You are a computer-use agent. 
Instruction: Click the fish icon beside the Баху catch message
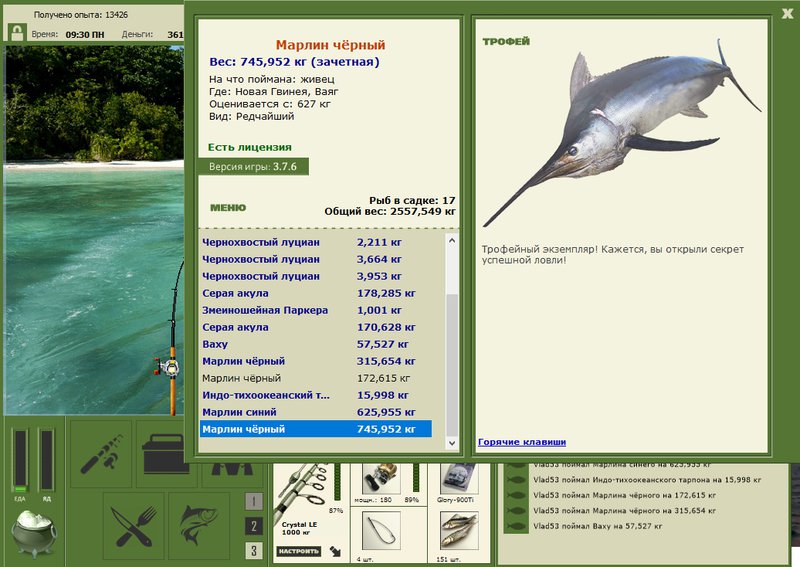(516, 526)
